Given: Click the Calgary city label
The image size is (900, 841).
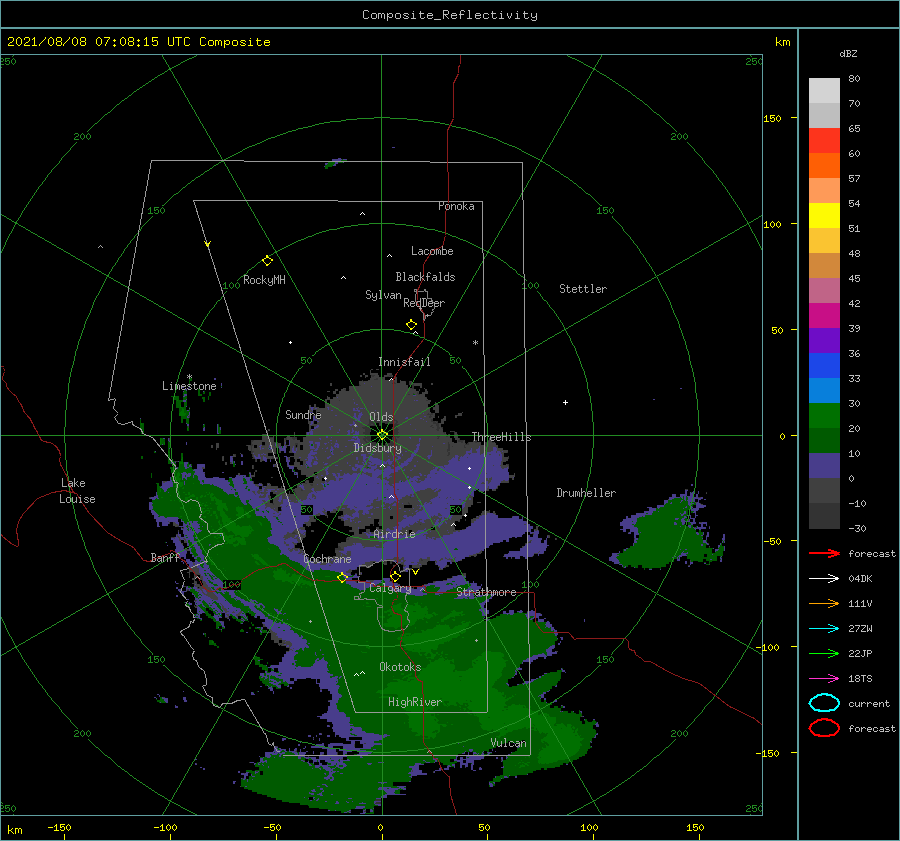Looking at the screenshot, I should click(x=390, y=588).
